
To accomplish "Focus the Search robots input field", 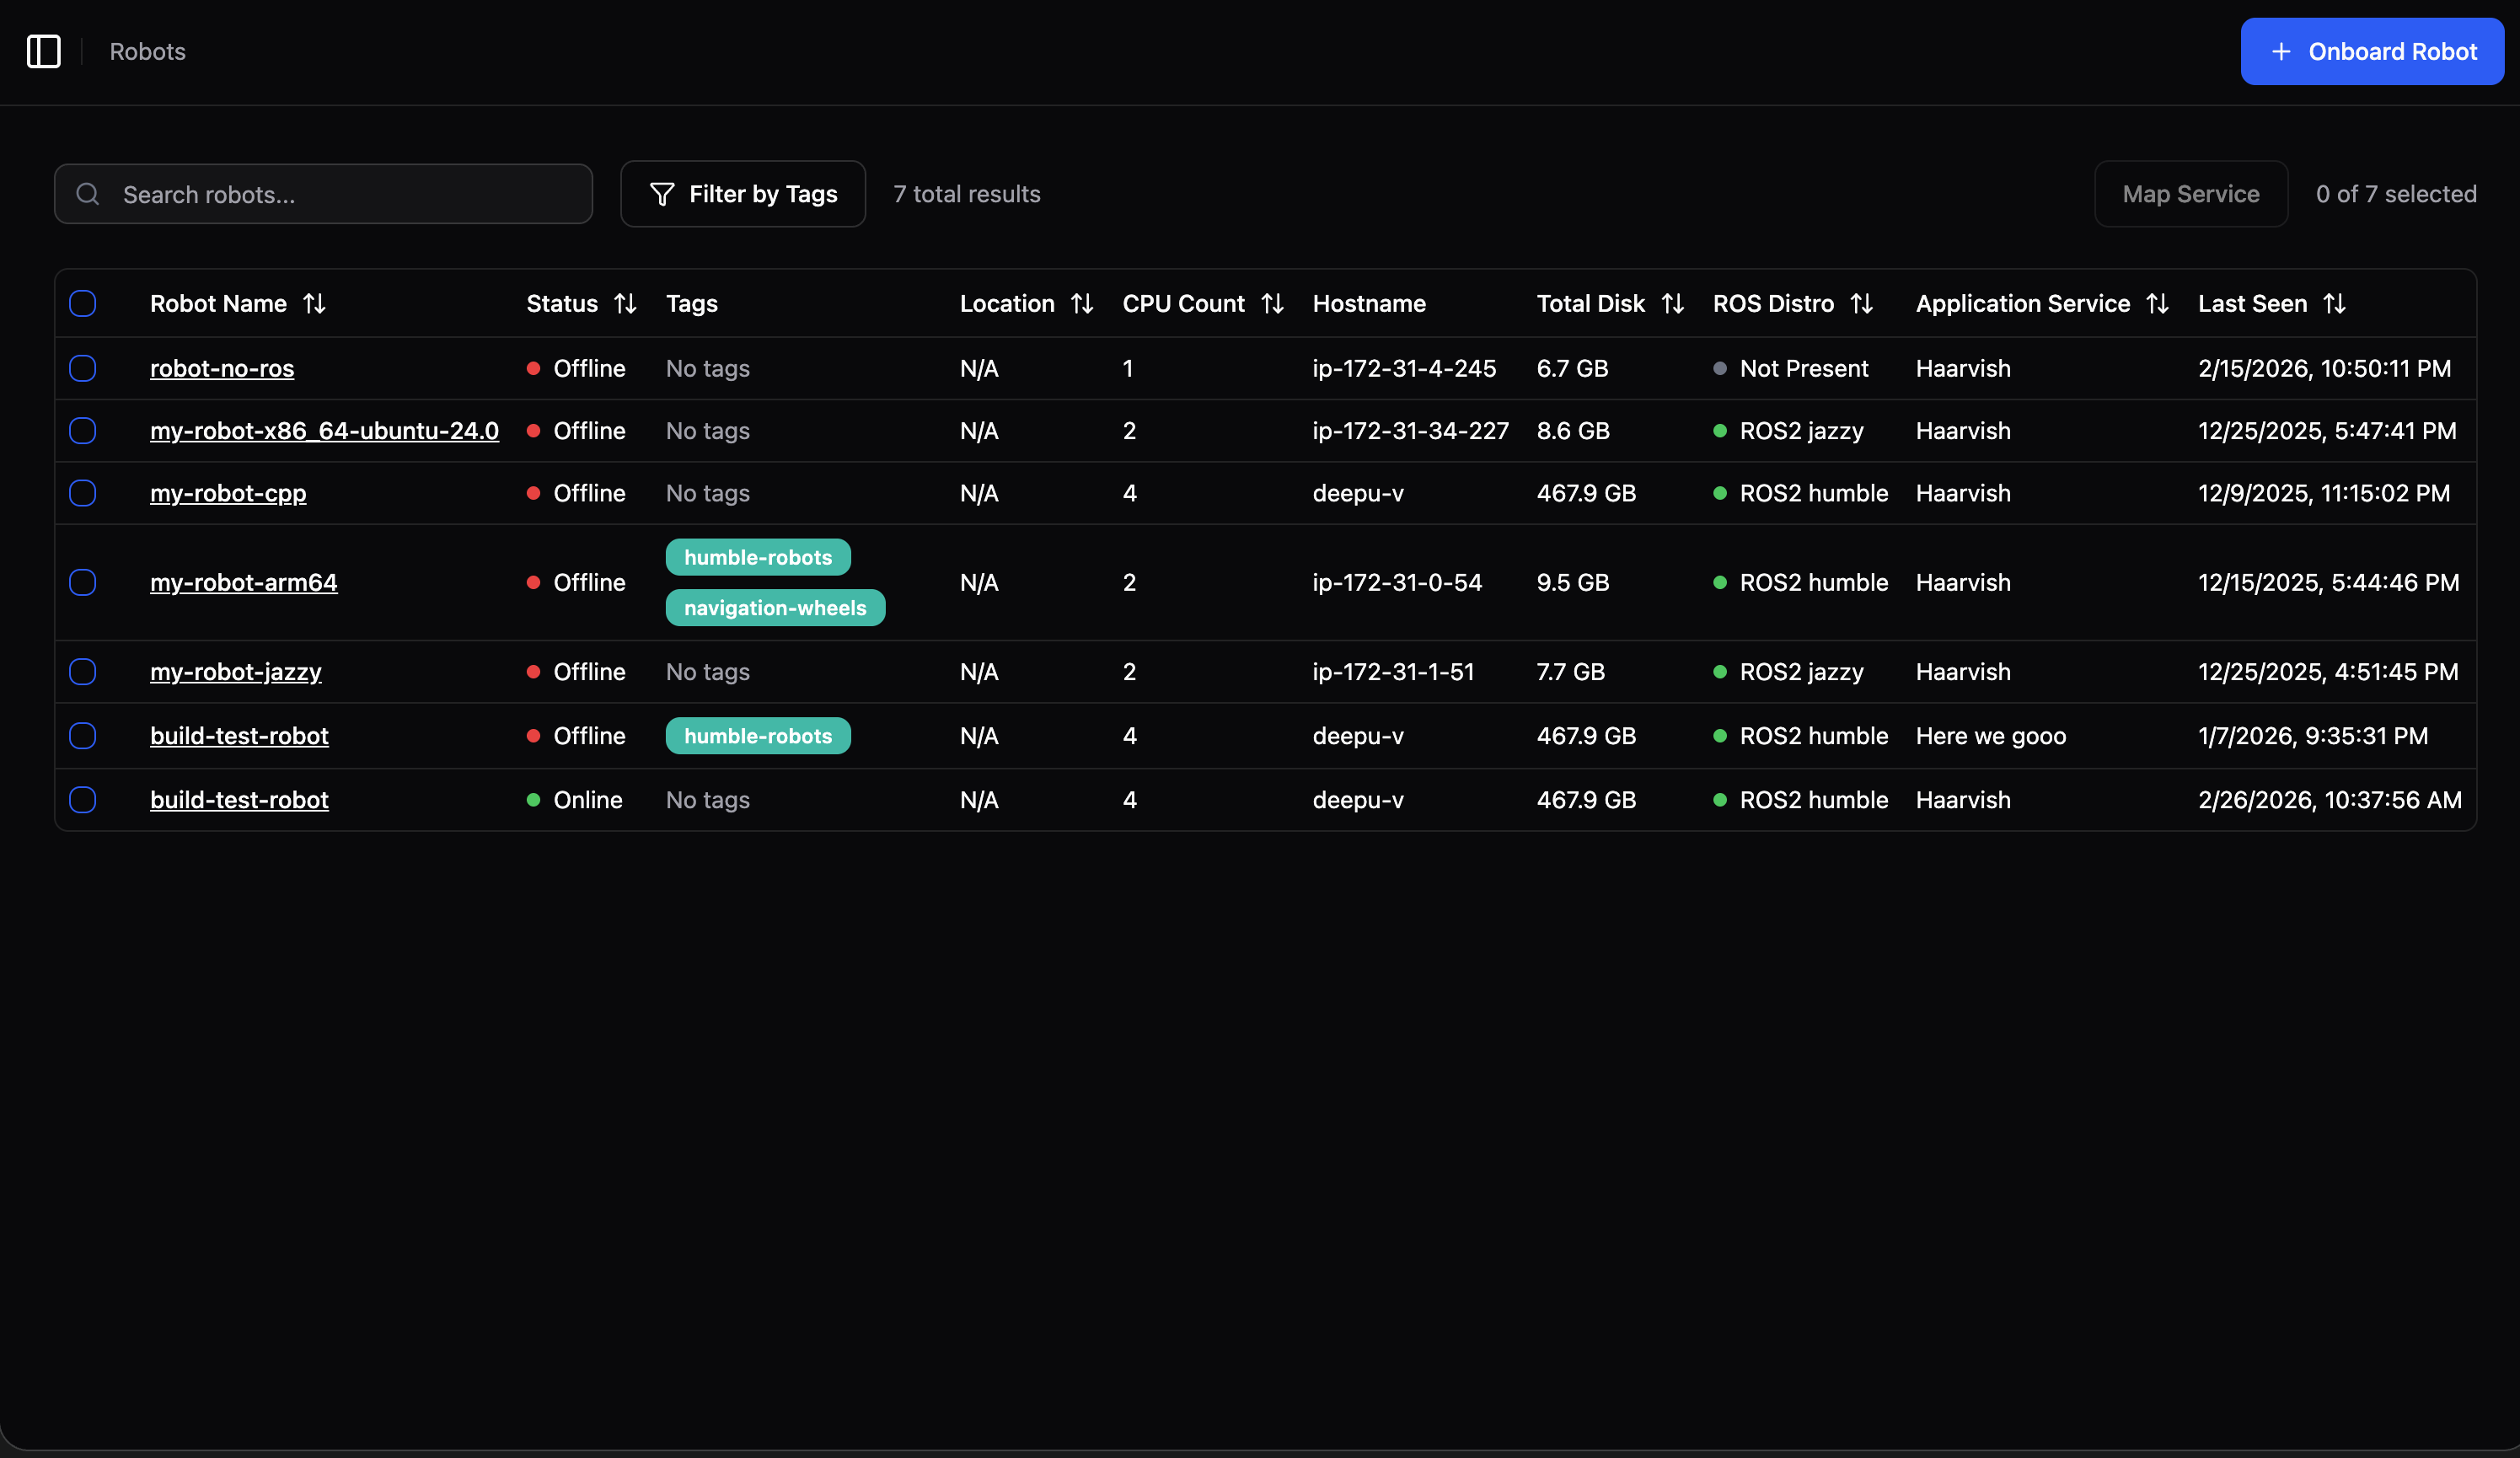I will pos(340,194).
